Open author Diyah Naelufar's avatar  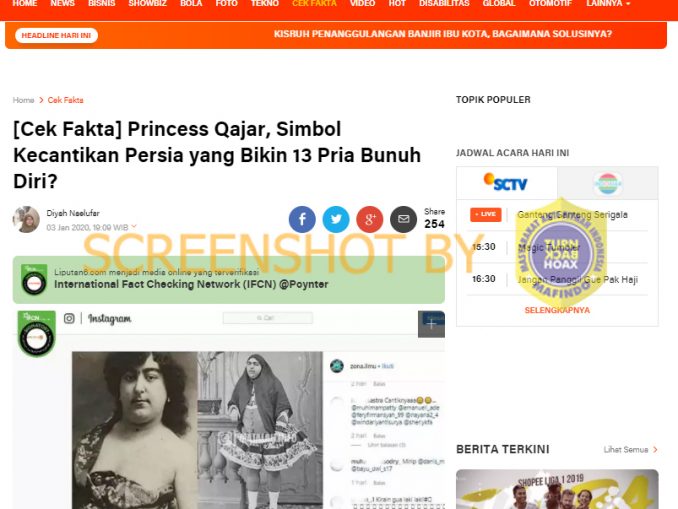[x=26, y=219]
